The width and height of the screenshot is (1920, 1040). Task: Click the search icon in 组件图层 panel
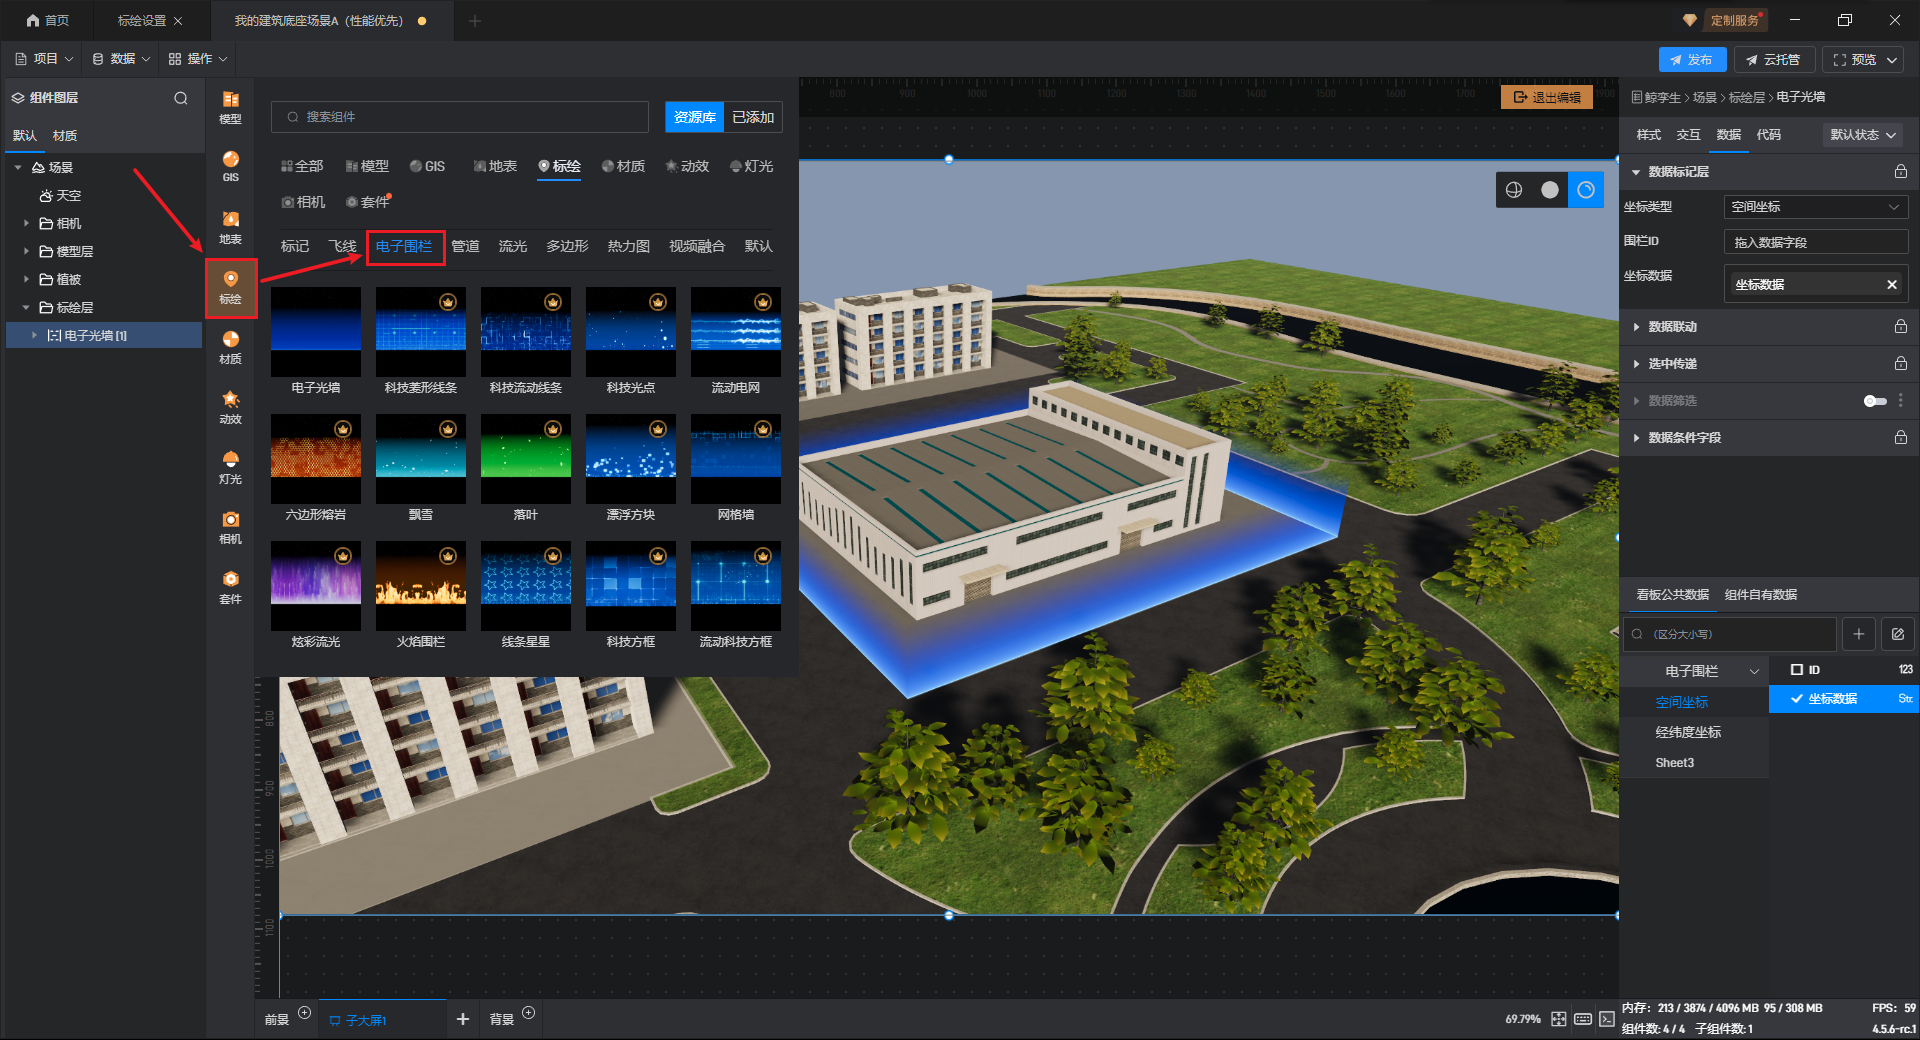pyautogui.click(x=181, y=98)
